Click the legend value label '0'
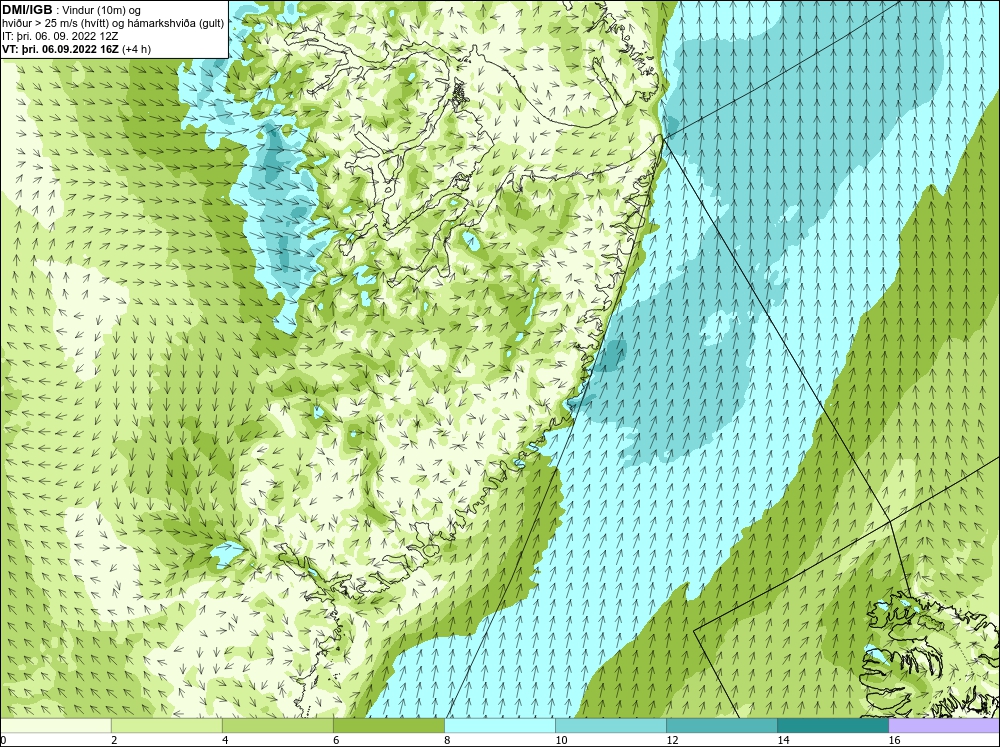This screenshot has height=747, width=1000. coord(3,740)
